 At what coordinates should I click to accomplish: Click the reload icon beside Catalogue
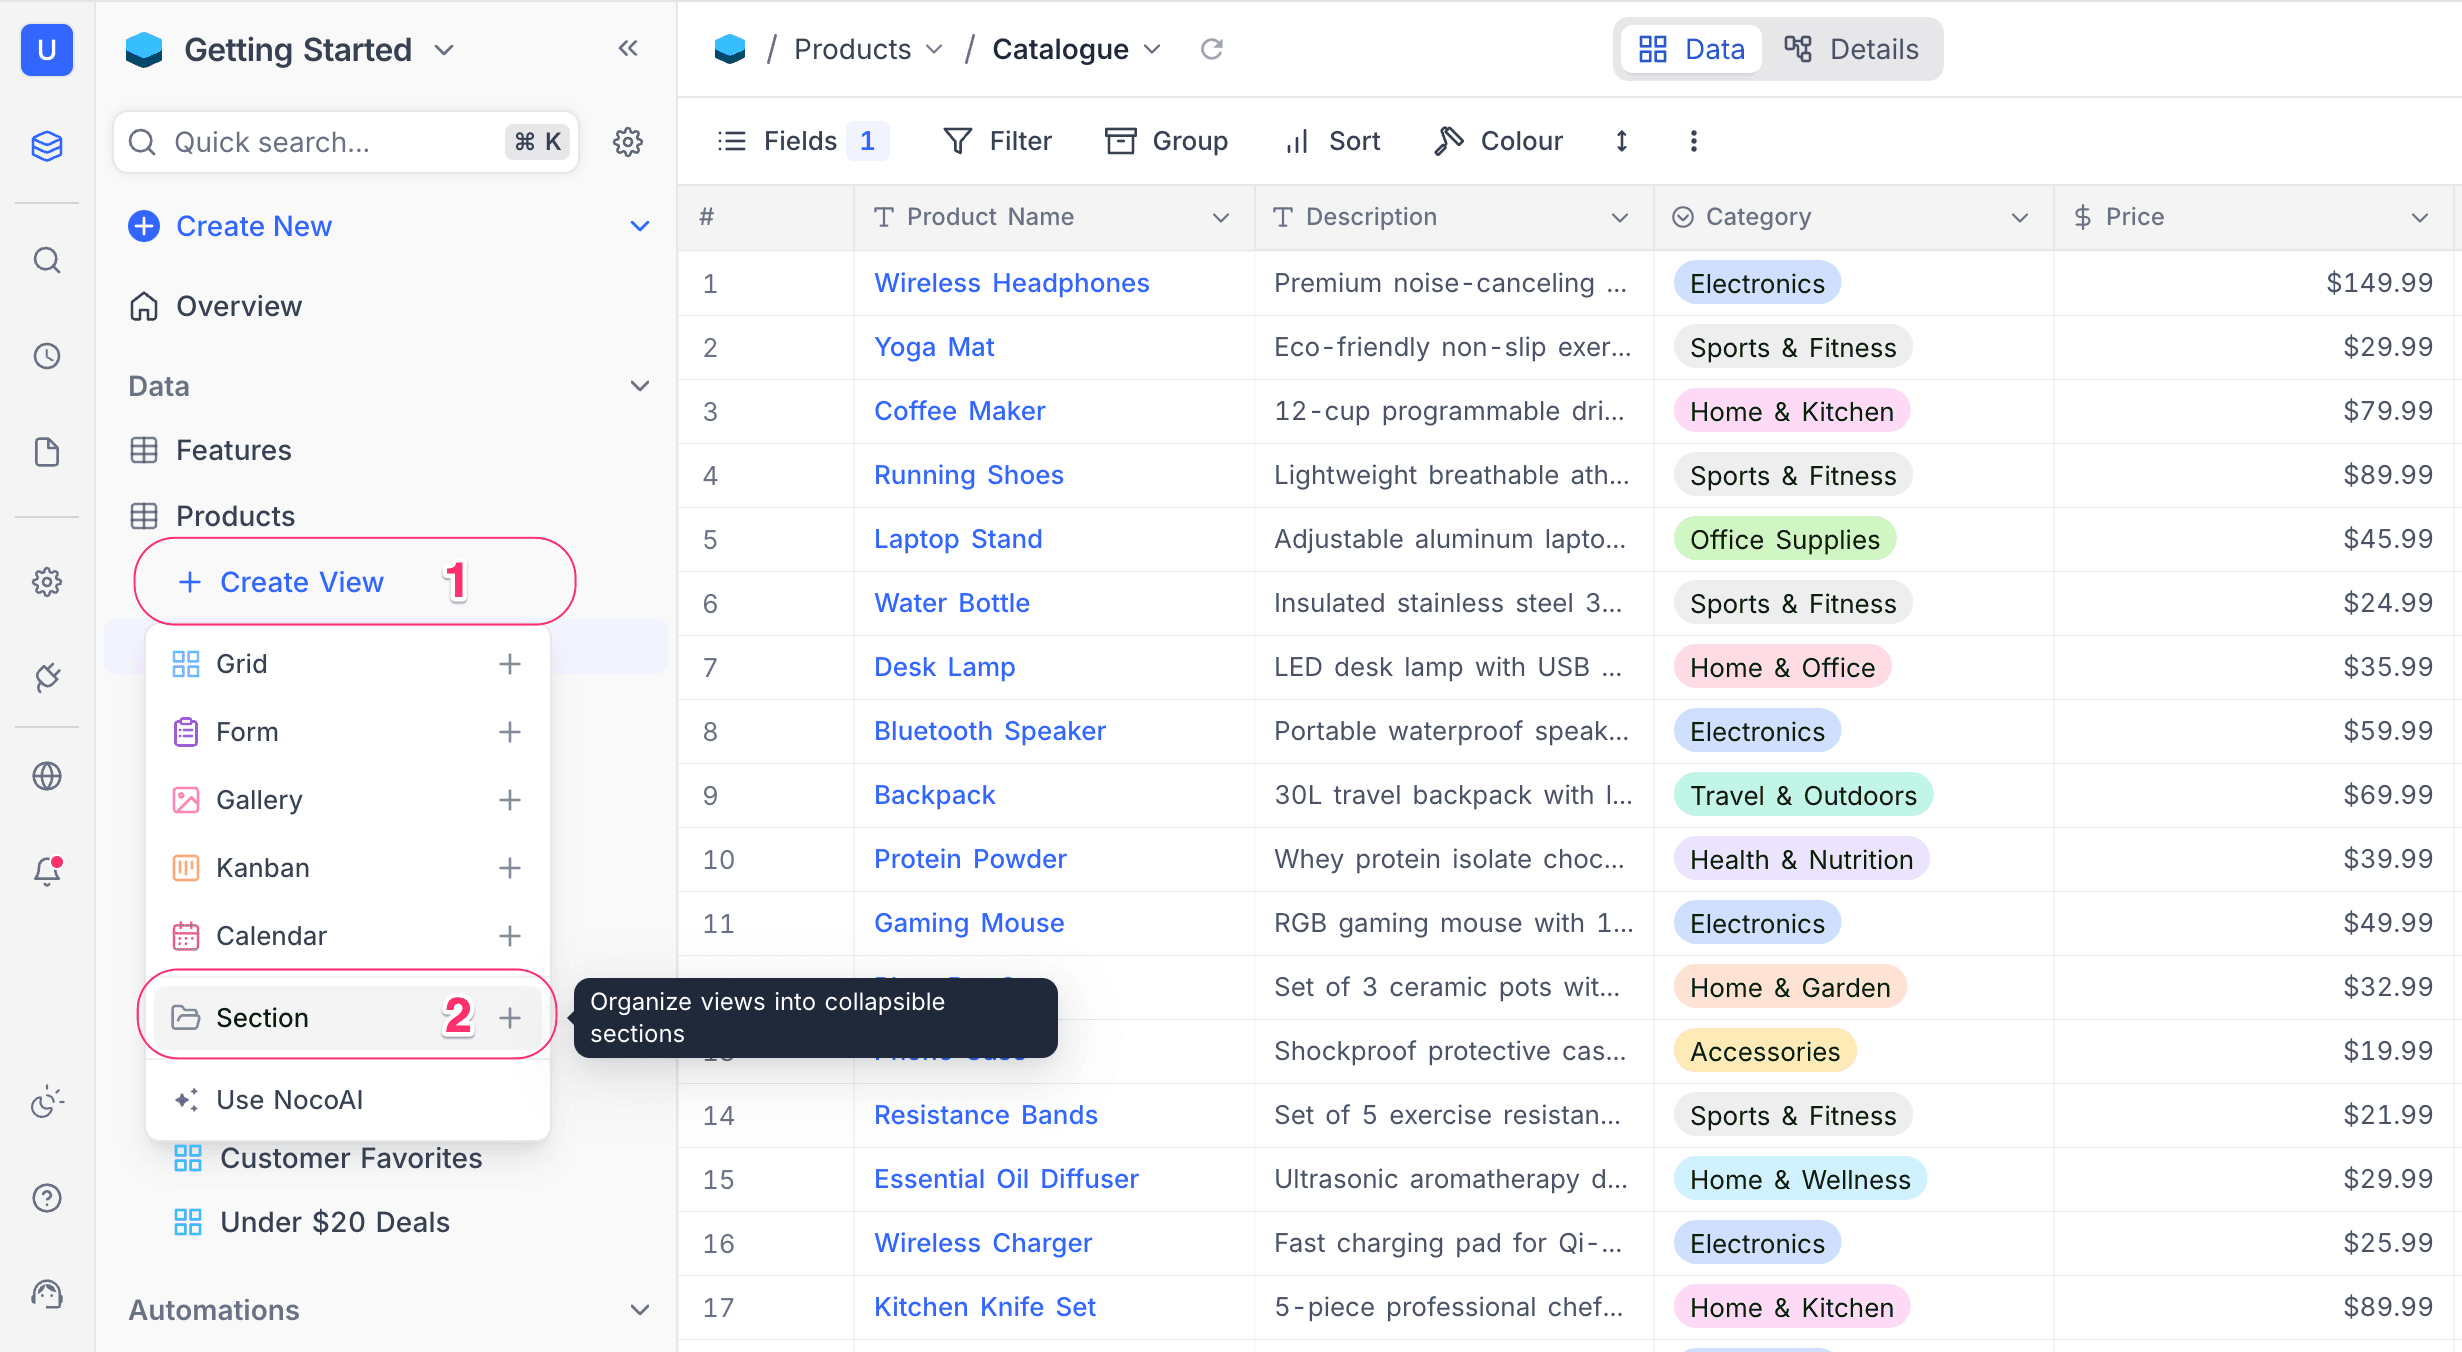coord(1211,49)
